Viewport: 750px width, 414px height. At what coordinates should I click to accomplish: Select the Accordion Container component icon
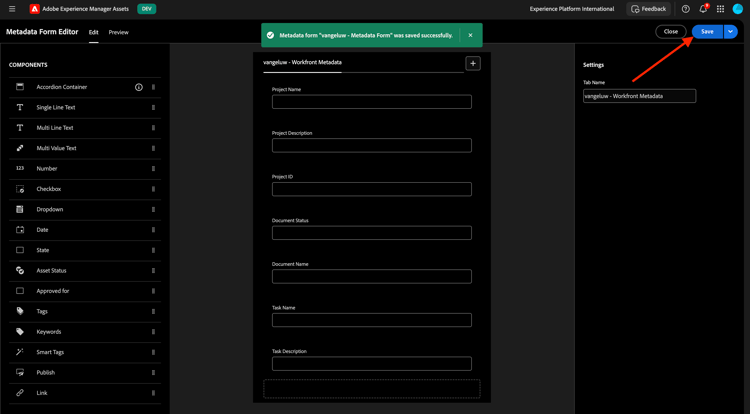(x=20, y=87)
